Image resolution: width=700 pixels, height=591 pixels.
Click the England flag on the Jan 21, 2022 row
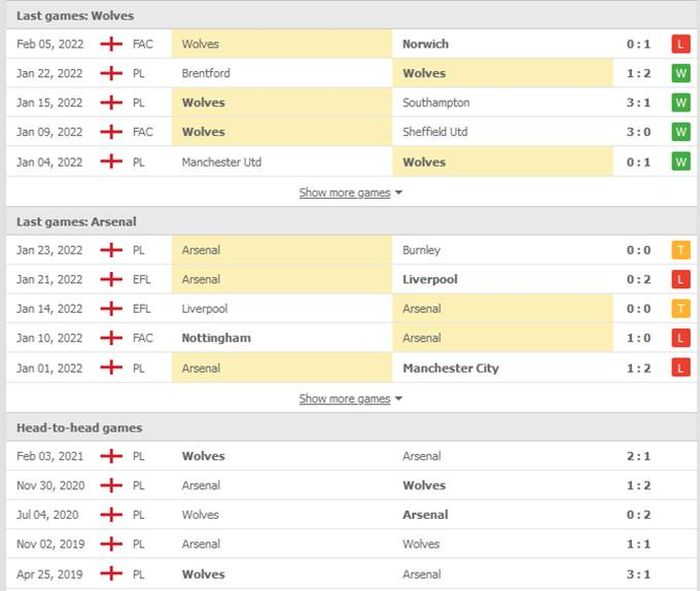coord(111,279)
